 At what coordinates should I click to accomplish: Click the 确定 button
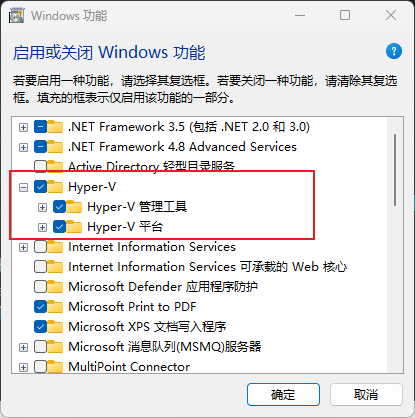tap(283, 395)
